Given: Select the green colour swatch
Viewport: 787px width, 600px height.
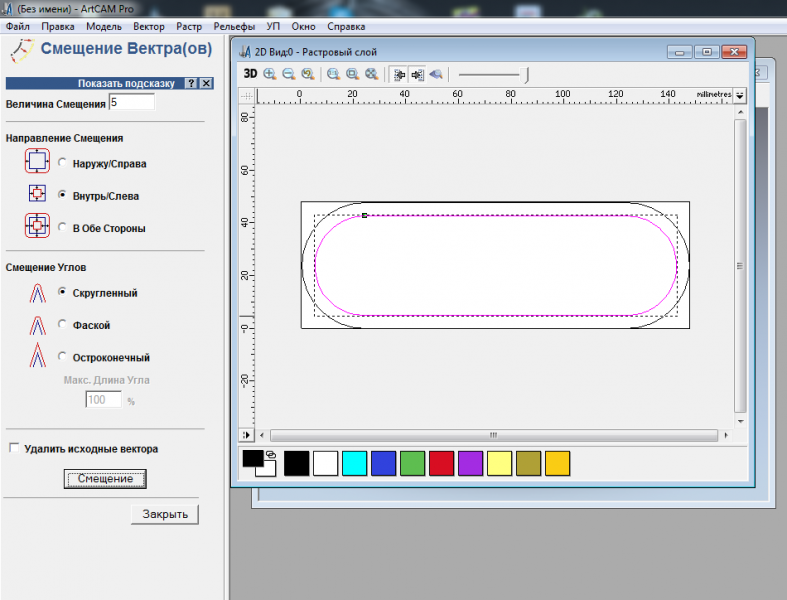Looking at the screenshot, I should pyautogui.click(x=413, y=463).
